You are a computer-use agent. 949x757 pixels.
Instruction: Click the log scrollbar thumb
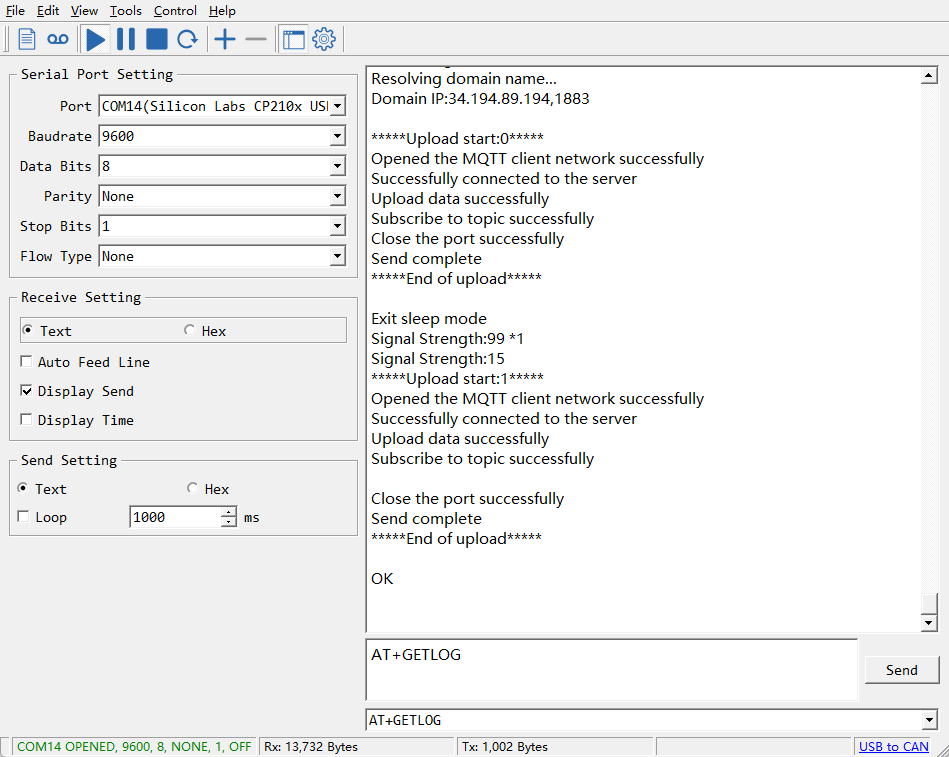pyautogui.click(x=929, y=603)
